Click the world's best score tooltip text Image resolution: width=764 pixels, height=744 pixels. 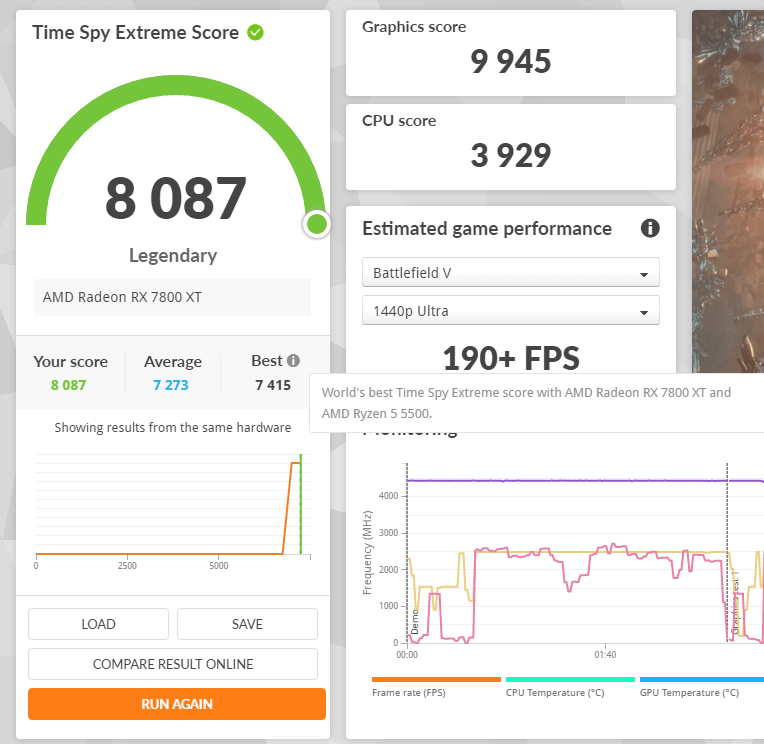pos(526,403)
